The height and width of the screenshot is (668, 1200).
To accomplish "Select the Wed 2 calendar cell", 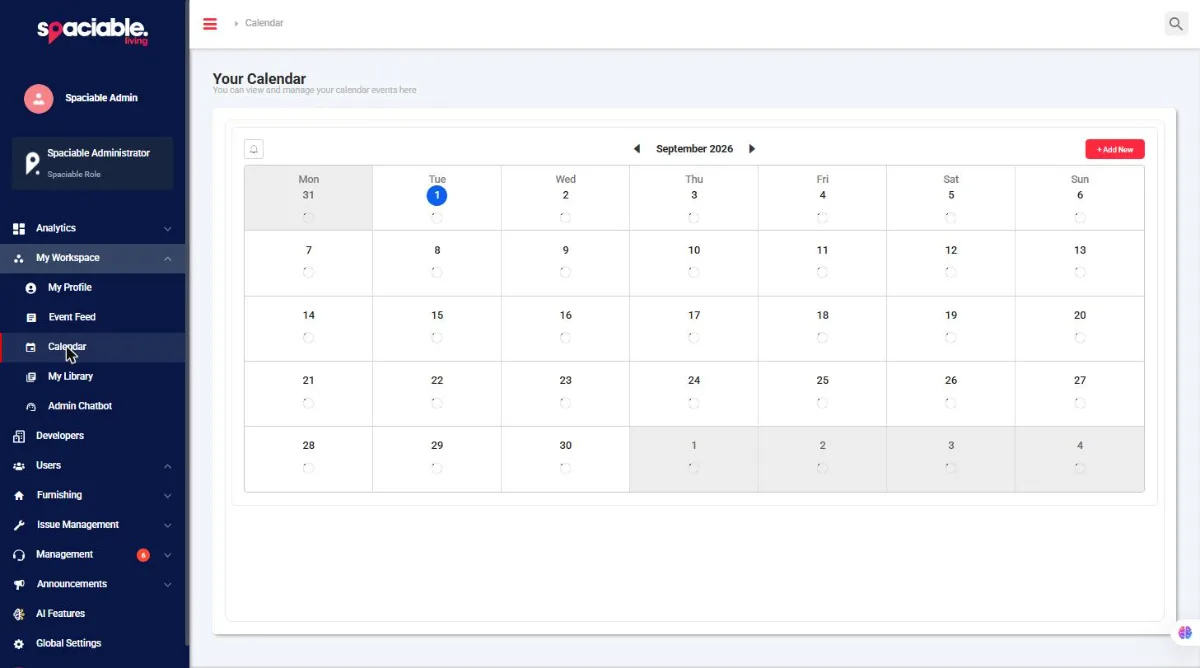I will tap(565, 198).
